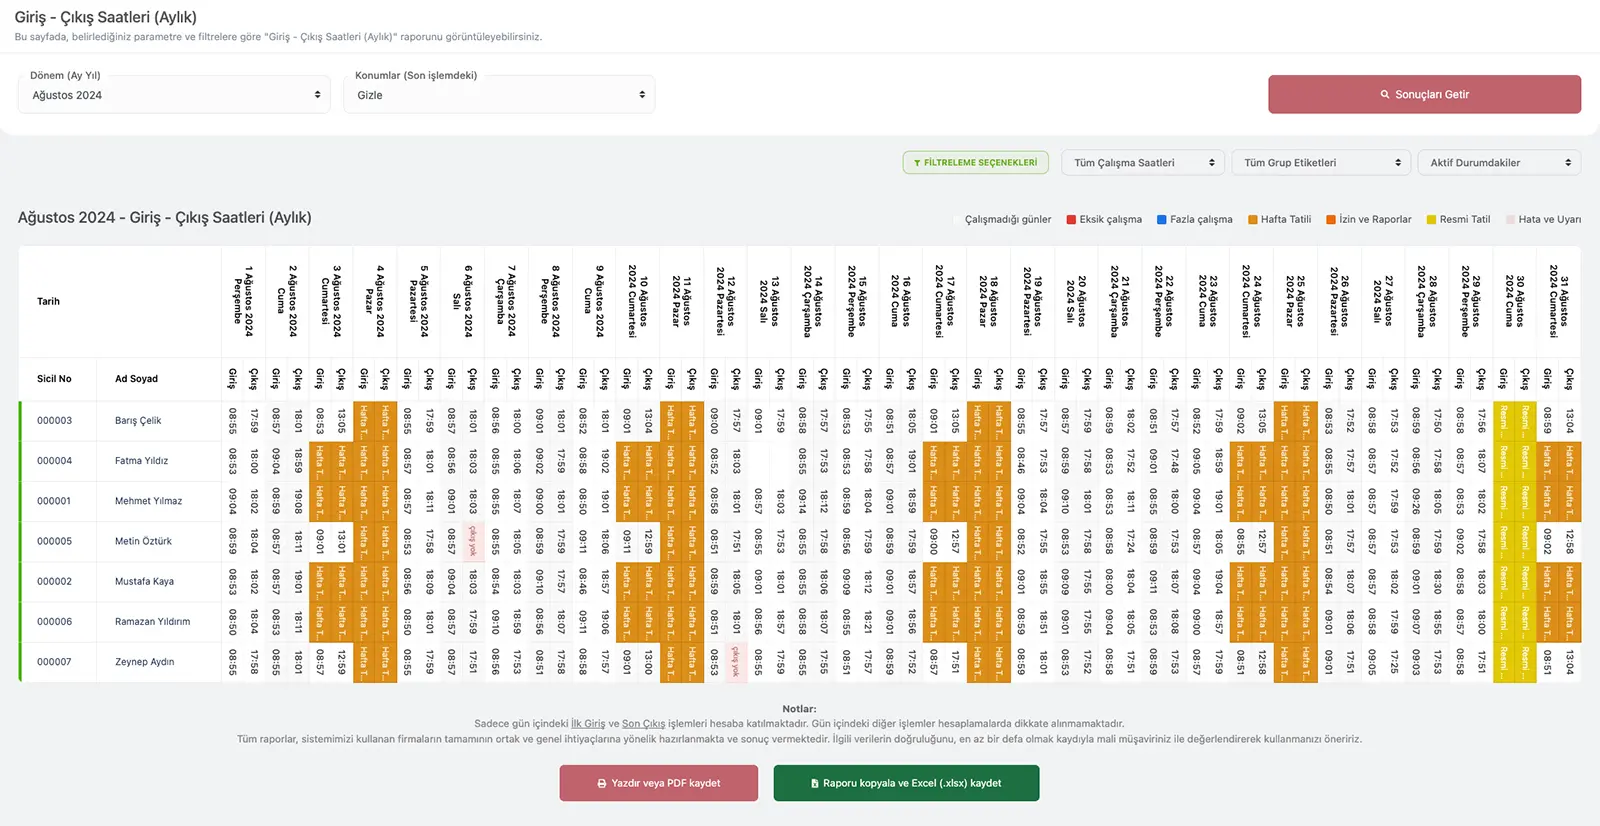The height and width of the screenshot is (826, 1600).
Task: Click the yellow Resmi Tatil legend swatch
Action: click(1431, 220)
